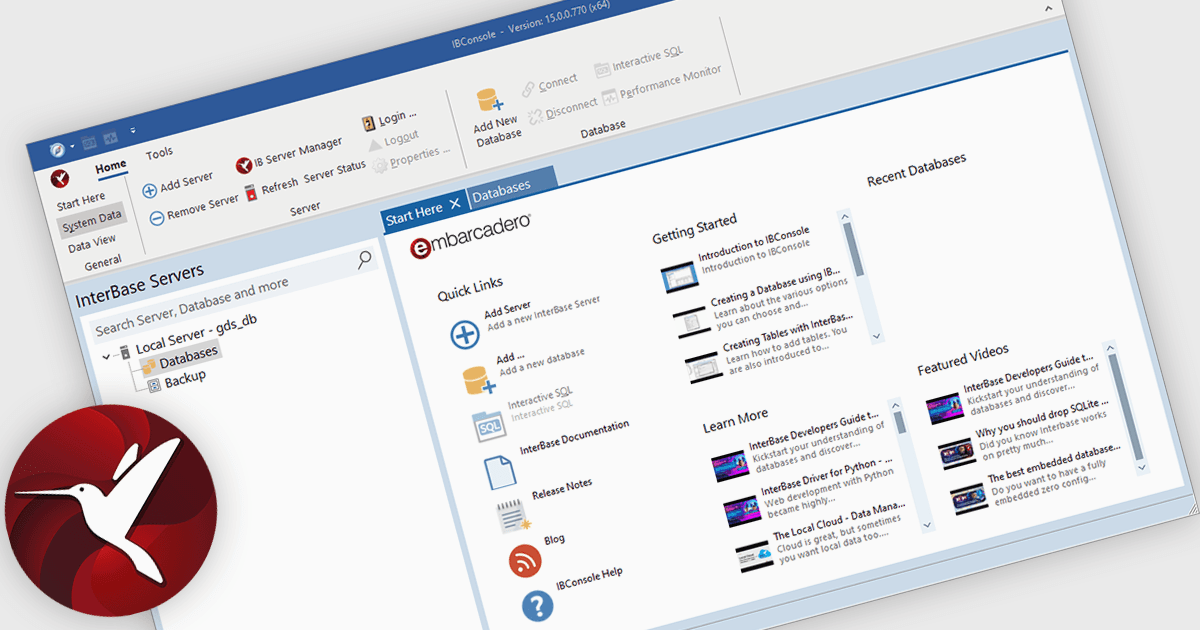Open the IBConsole Help link

pos(589,577)
